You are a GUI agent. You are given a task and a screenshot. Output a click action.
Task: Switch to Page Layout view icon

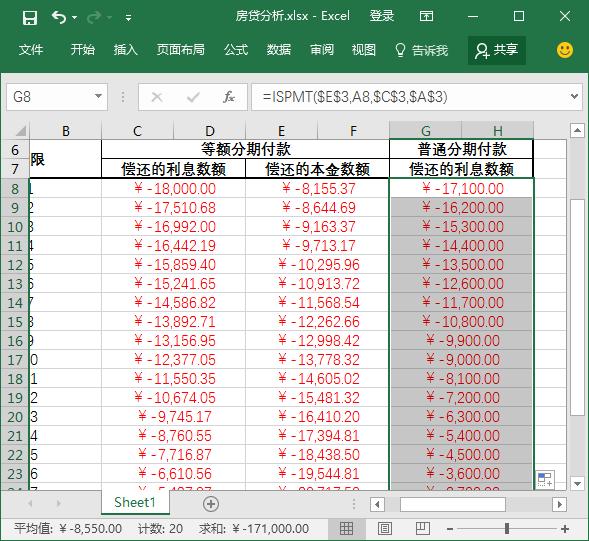pyautogui.click(x=385, y=529)
